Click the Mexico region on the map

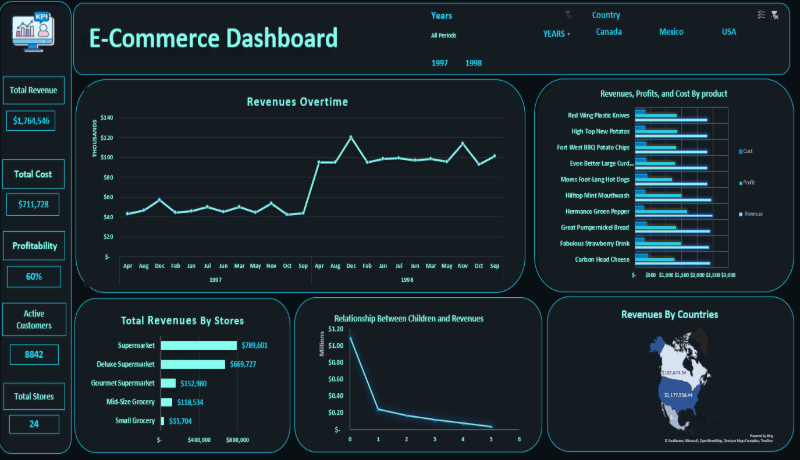click(x=672, y=416)
